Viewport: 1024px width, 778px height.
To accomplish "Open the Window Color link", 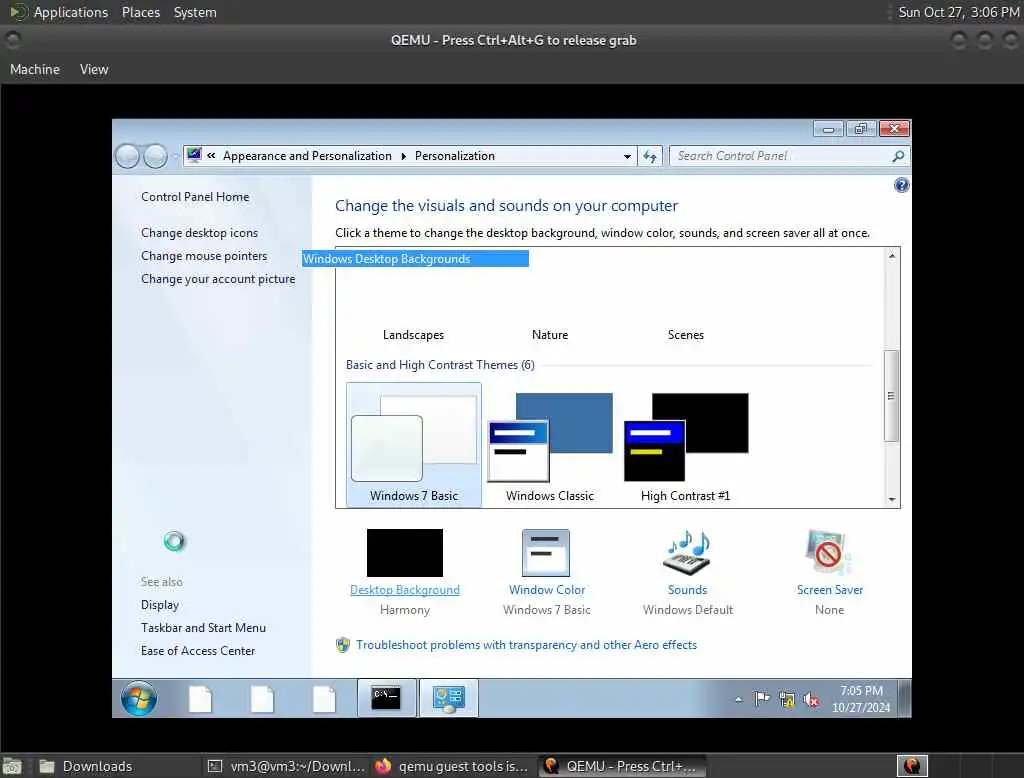I will [547, 590].
